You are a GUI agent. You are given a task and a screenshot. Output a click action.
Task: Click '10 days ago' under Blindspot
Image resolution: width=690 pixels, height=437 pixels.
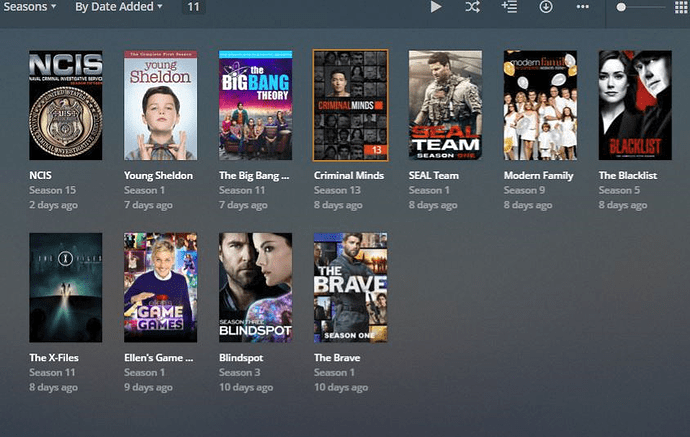[x=246, y=387]
